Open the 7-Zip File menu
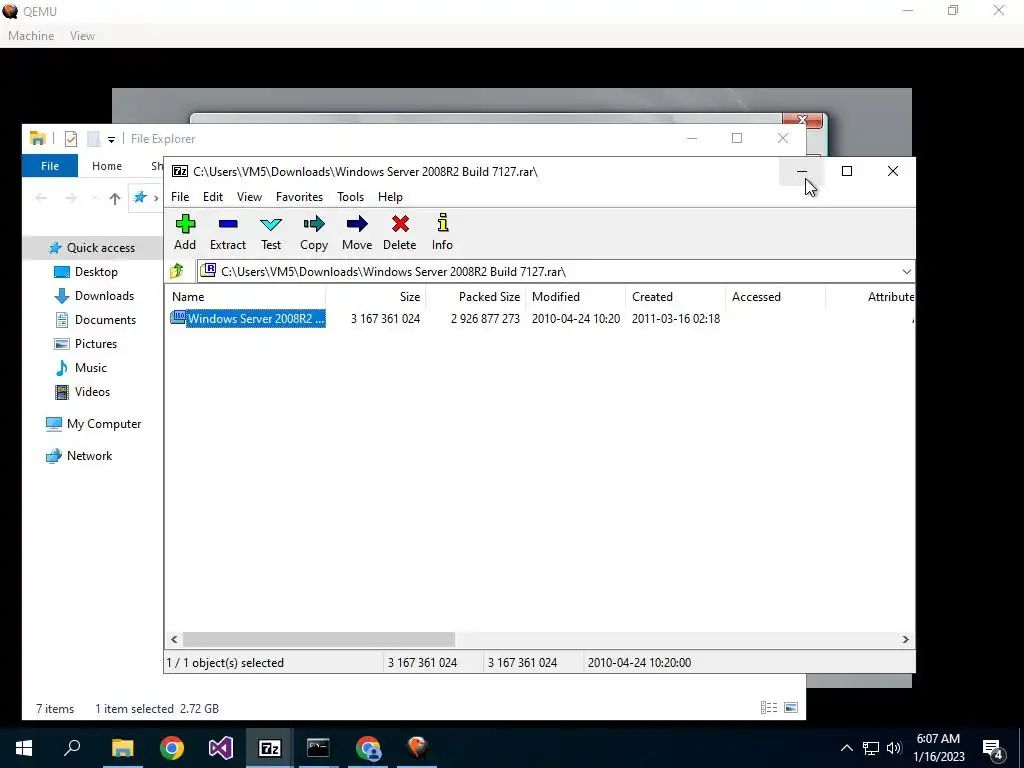 coord(180,197)
